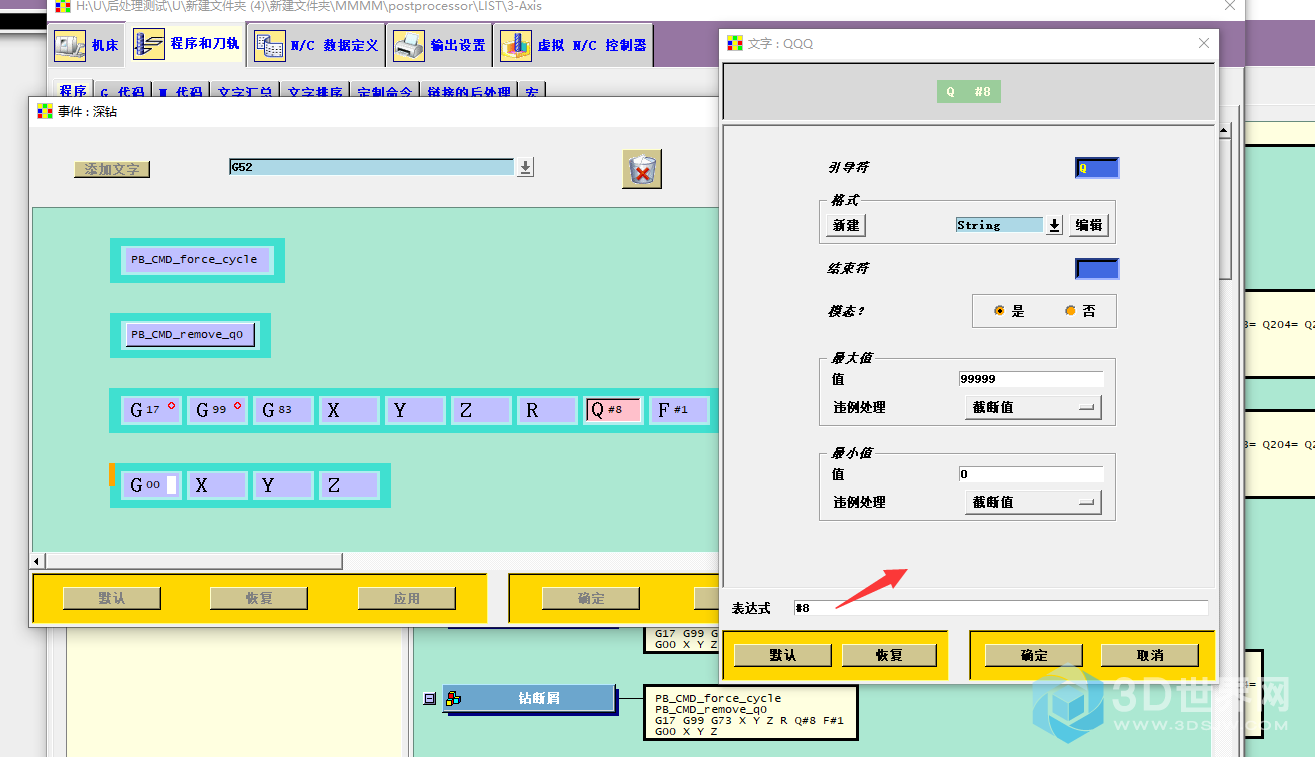This screenshot has height=757, width=1315.
Task: Close the 文字: QQQ dialog window
Action: click(x=1204, y=43)
